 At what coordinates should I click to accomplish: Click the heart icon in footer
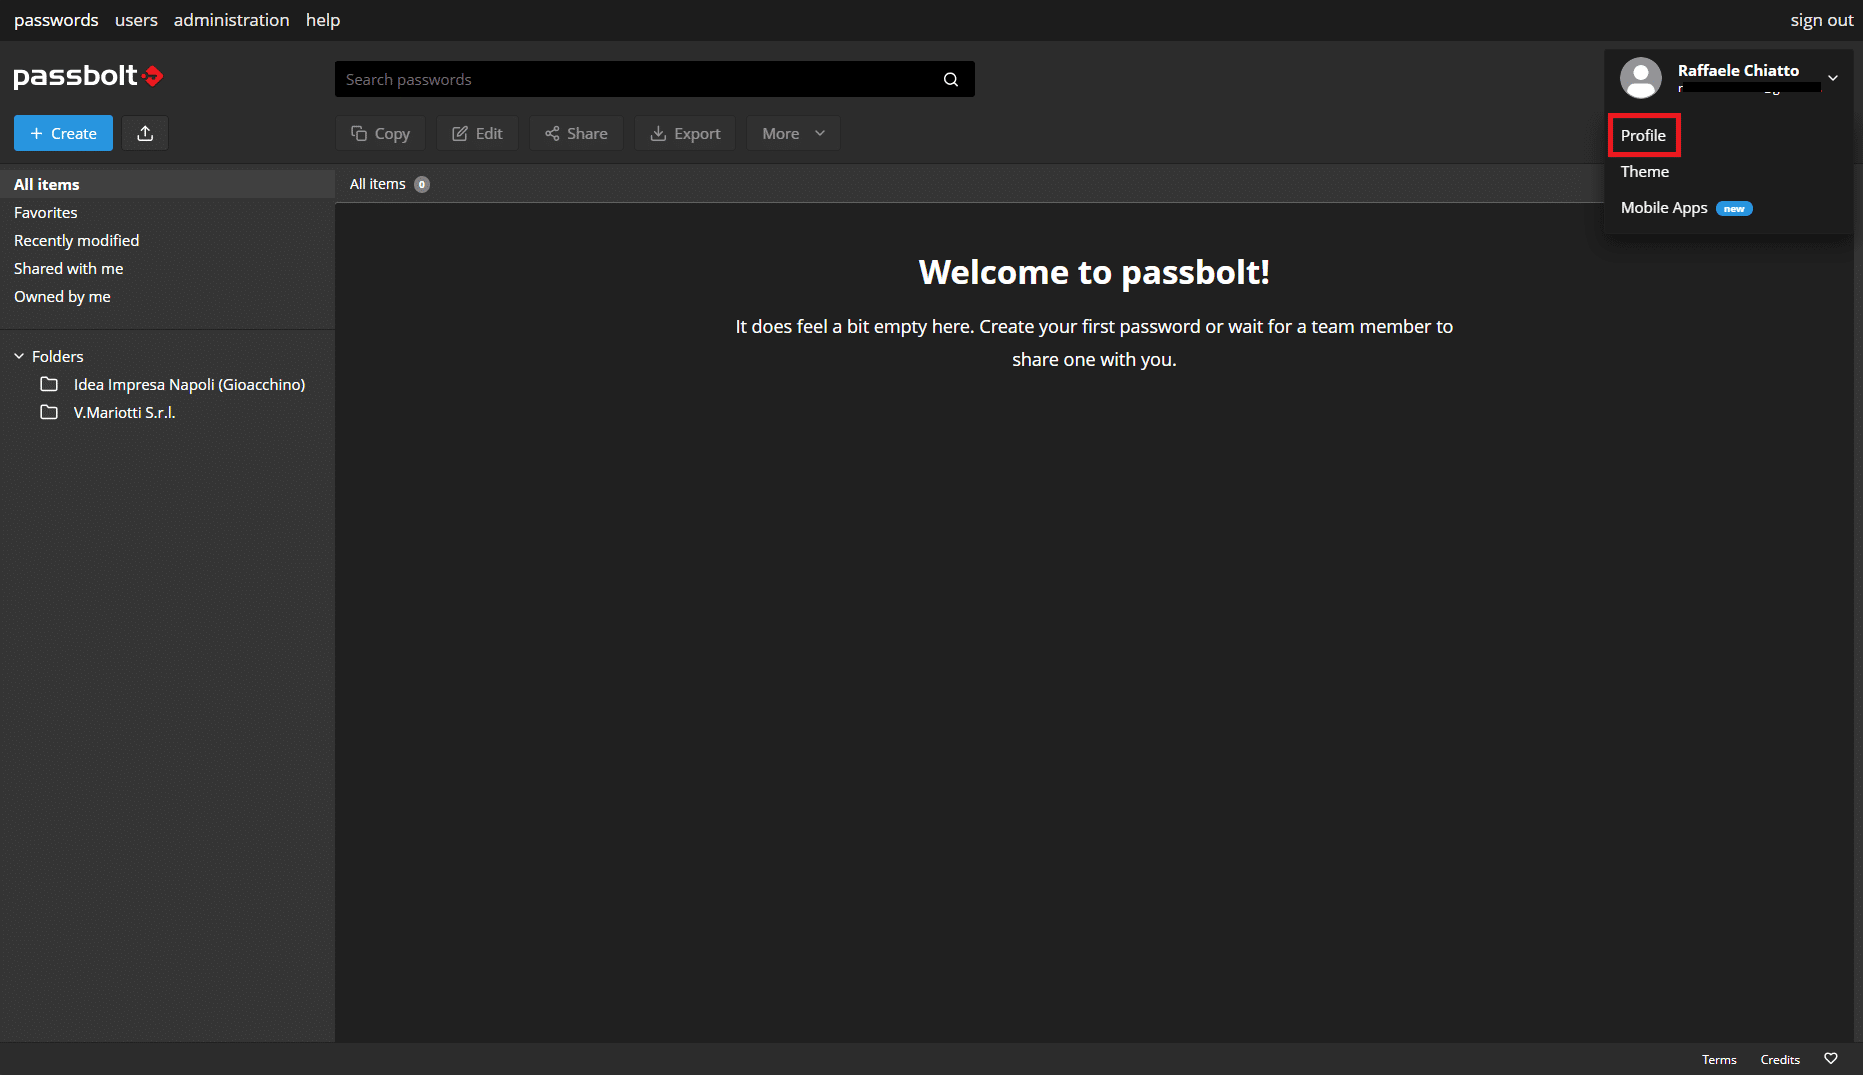click(x=1831, y=1059)
